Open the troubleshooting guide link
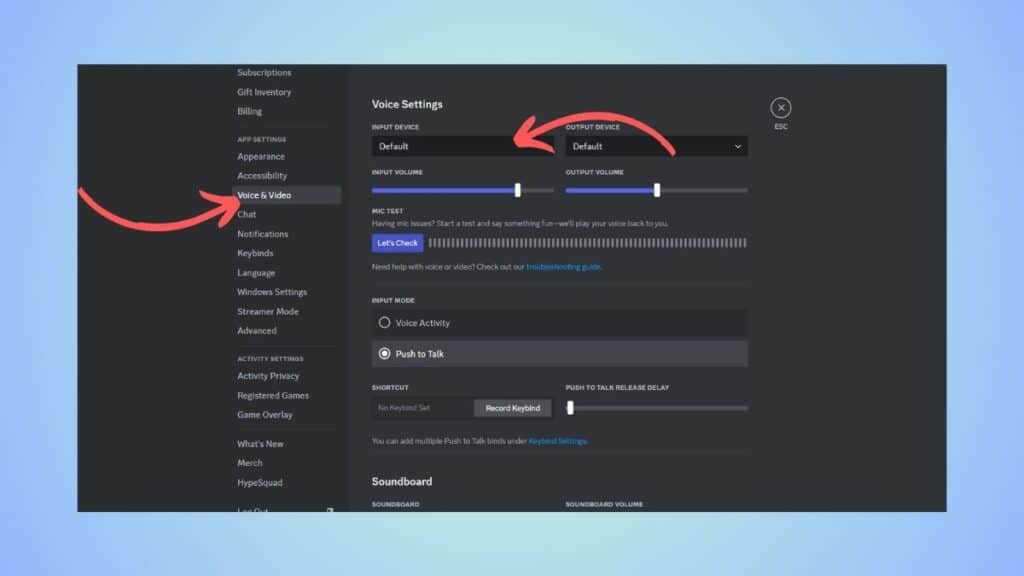The height and width of the screenshot is (576, 1024). pos(563,267)
